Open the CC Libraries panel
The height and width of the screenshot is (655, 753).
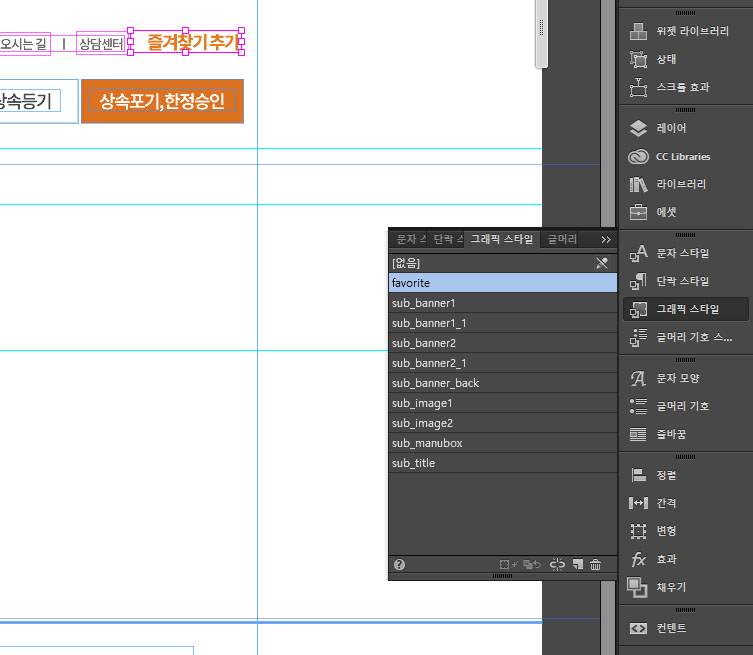[639, 156]
